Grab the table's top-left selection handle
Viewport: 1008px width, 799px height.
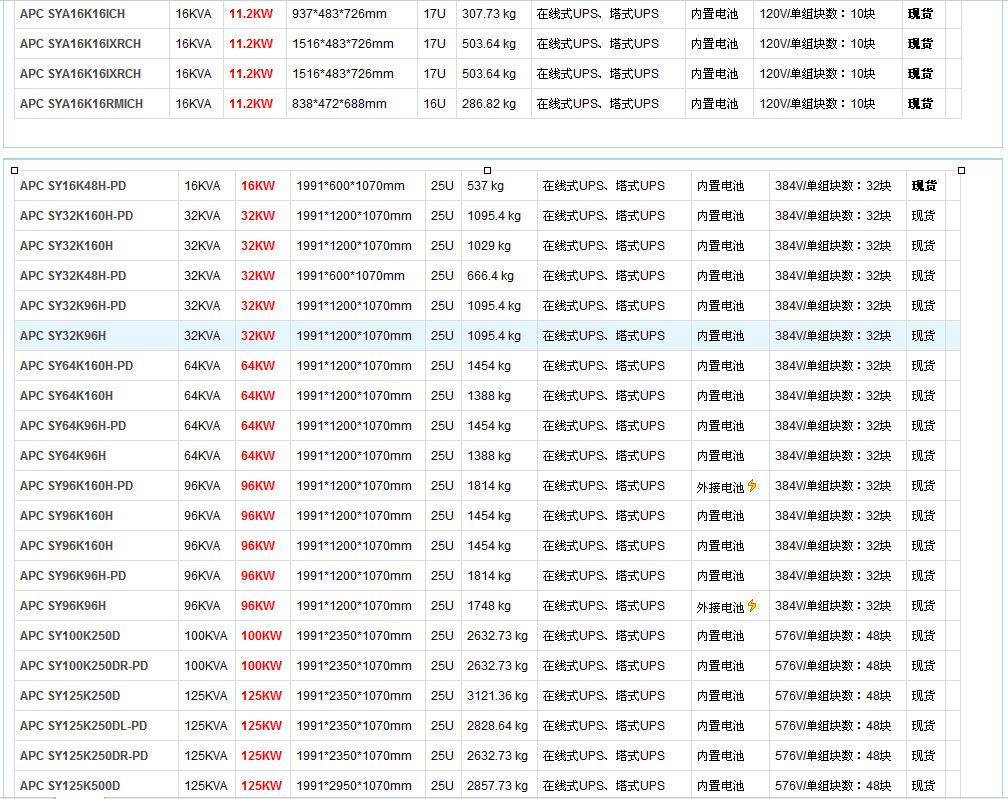point(15,171)
